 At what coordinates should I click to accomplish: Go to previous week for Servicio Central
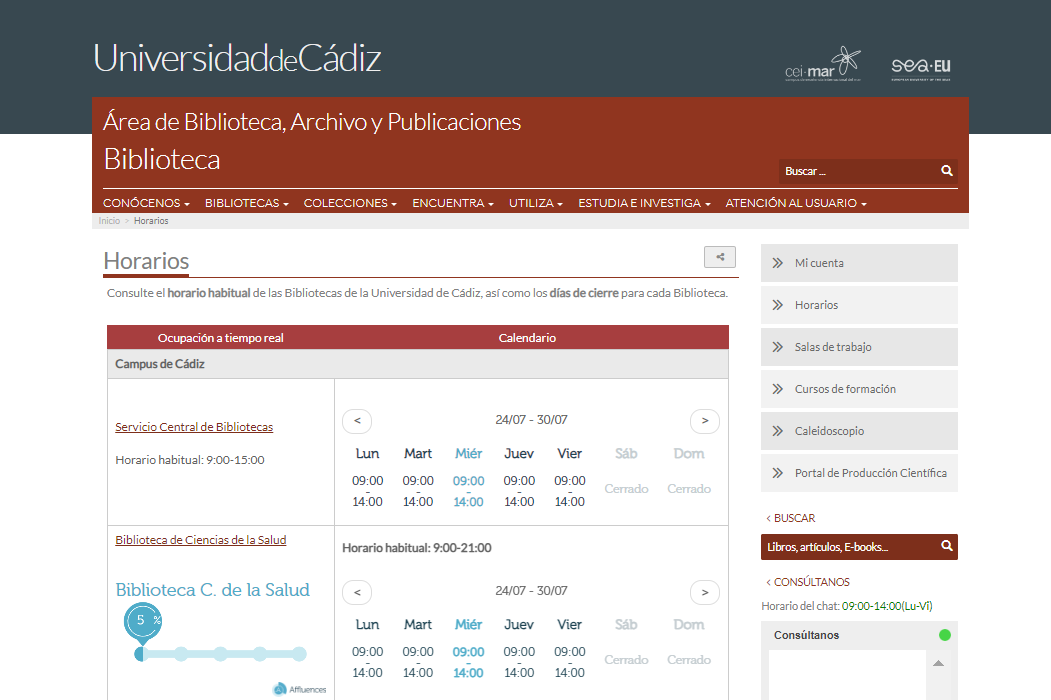(357, 421)
